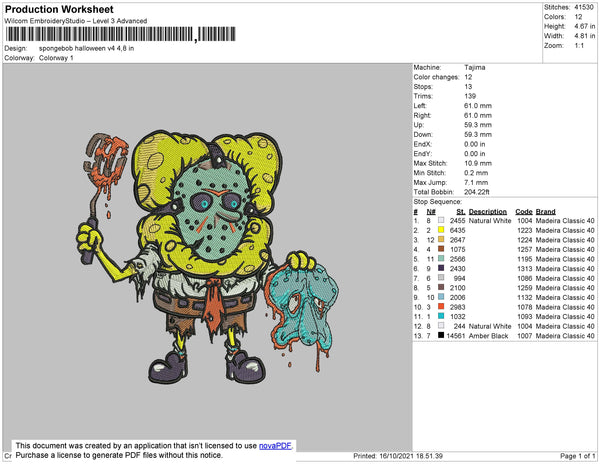Viewport: 600px width, 464px height.
Task: Click 'Natural White' in stop 12
Action: (x=490, y=326)
